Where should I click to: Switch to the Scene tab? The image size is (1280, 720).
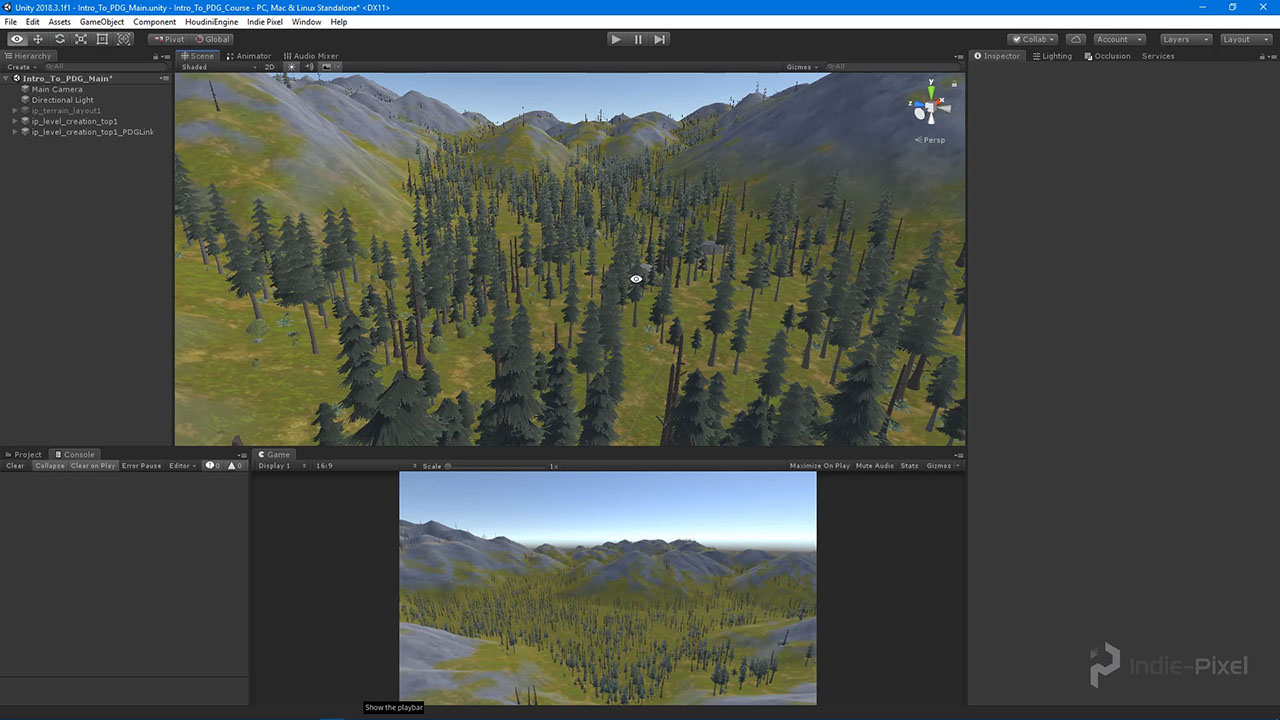[197, 56]
